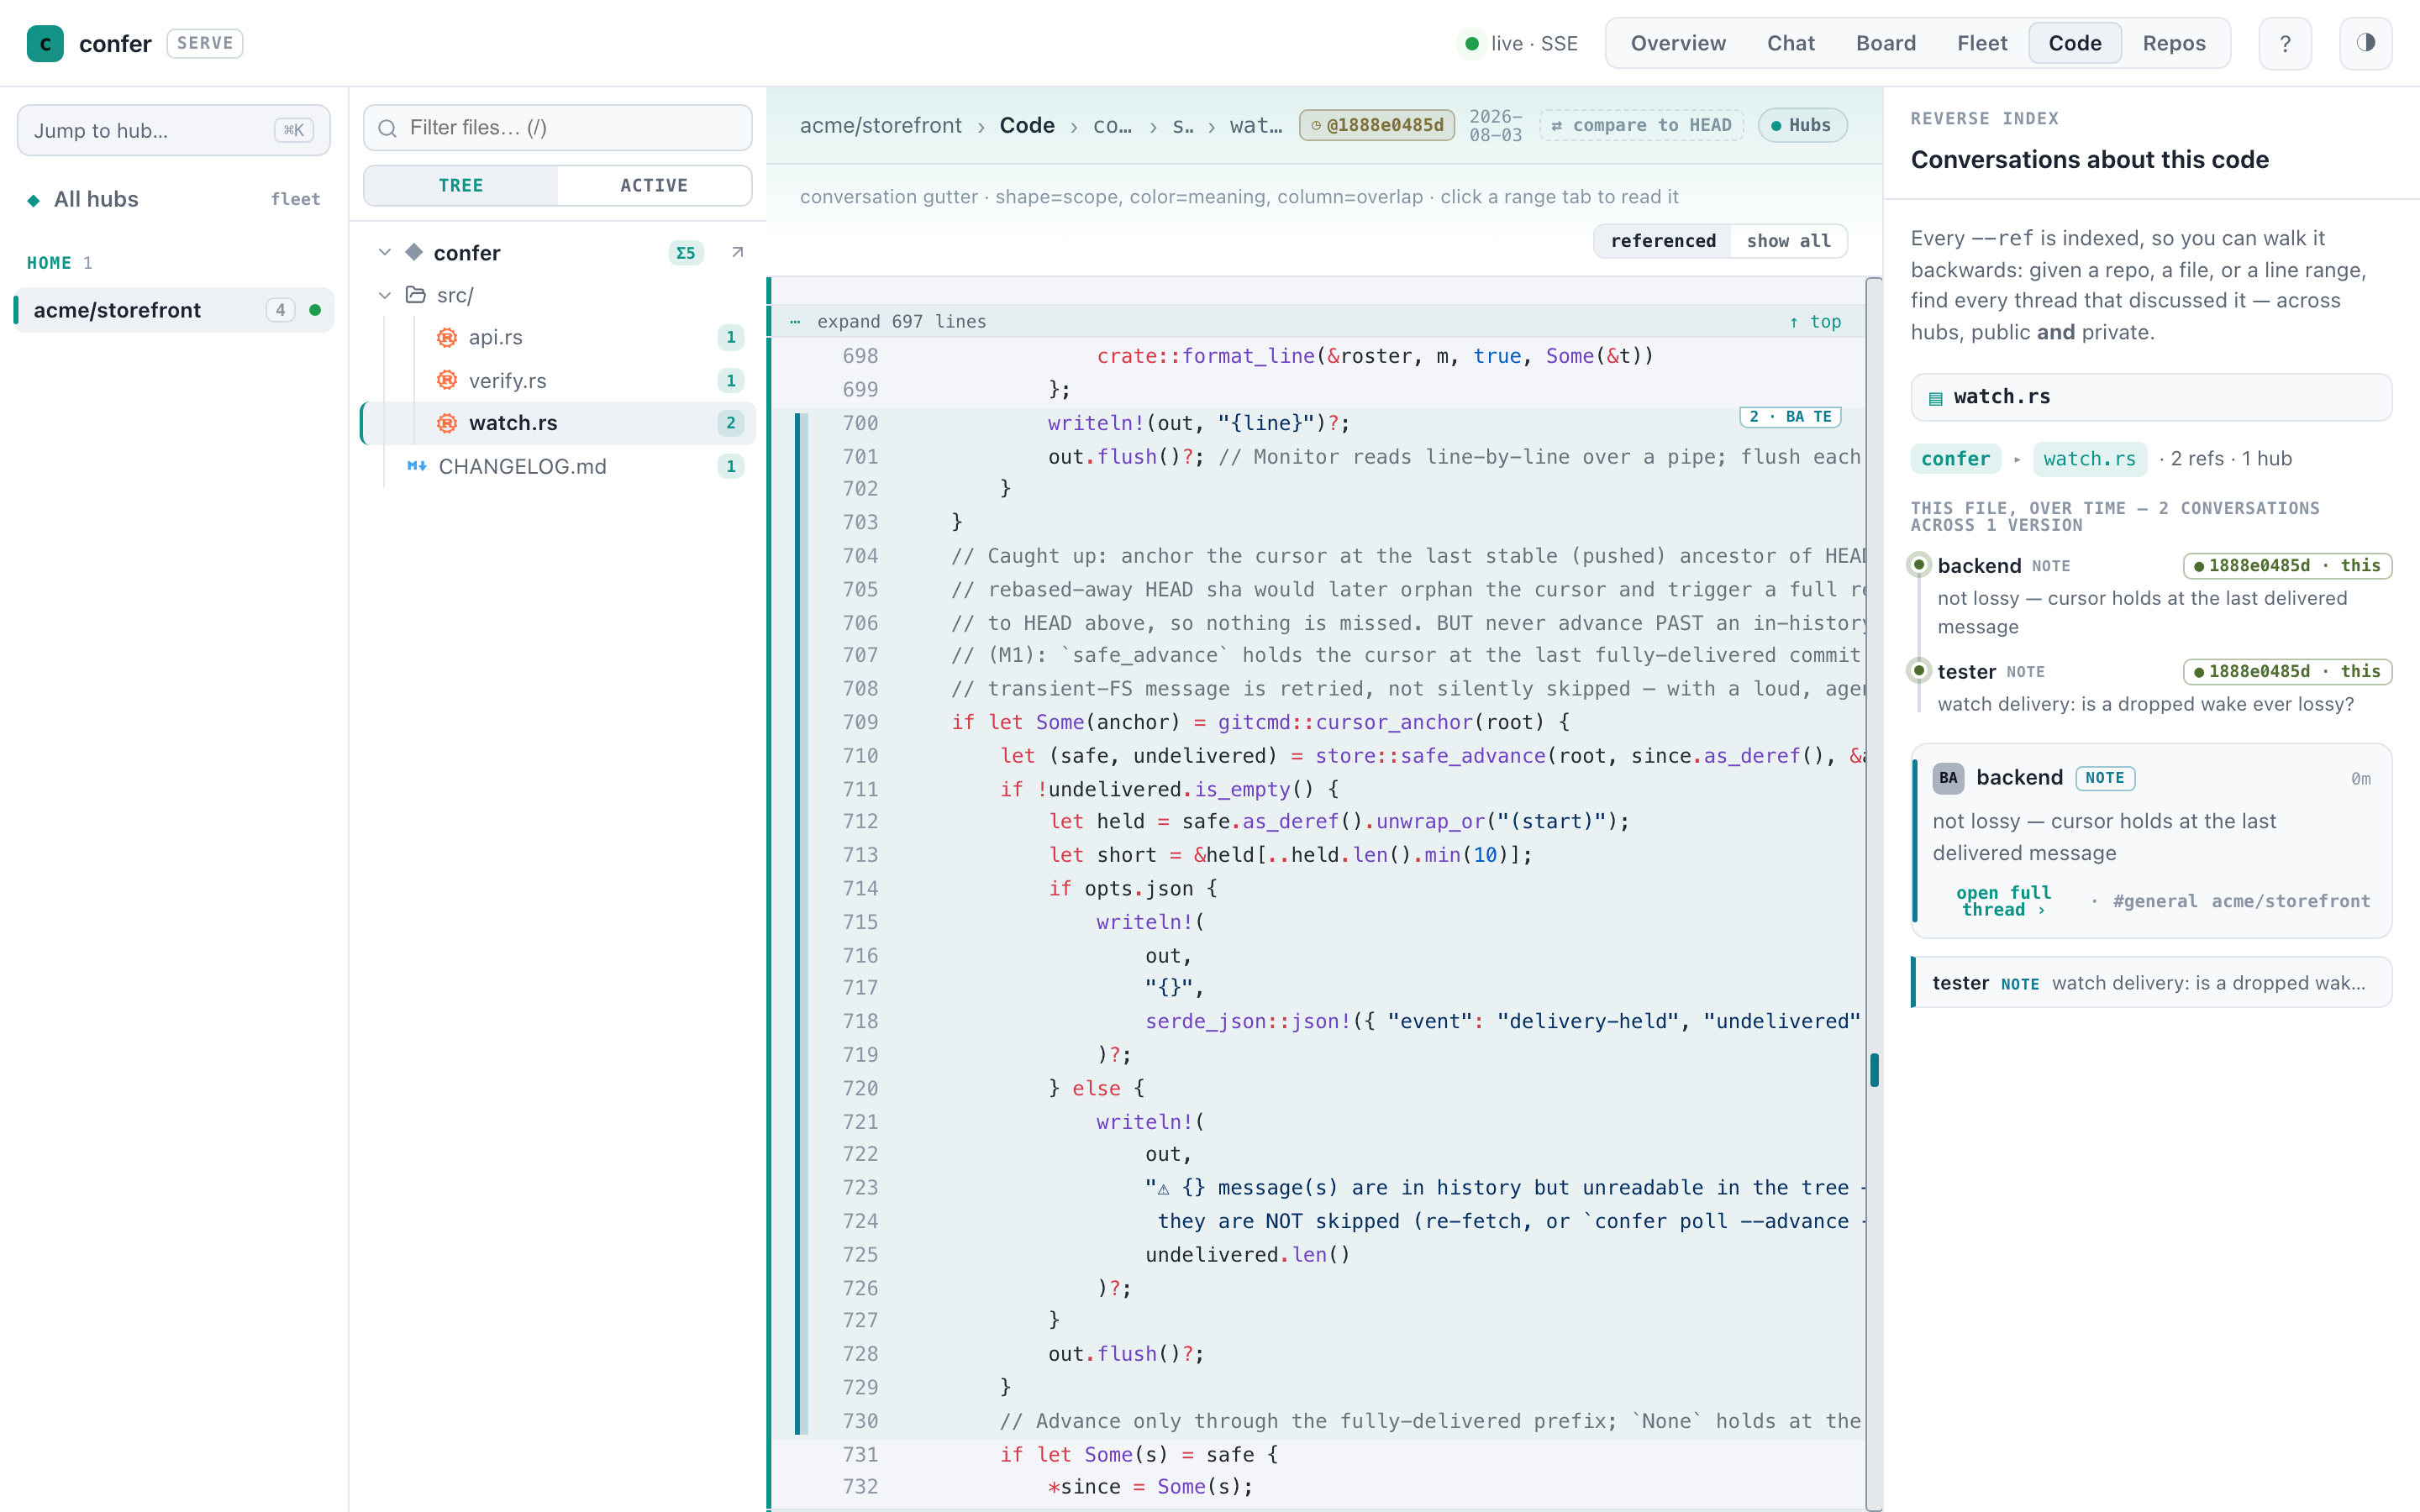
Task: Click the All hubs diamond icon
Action: 34,200
